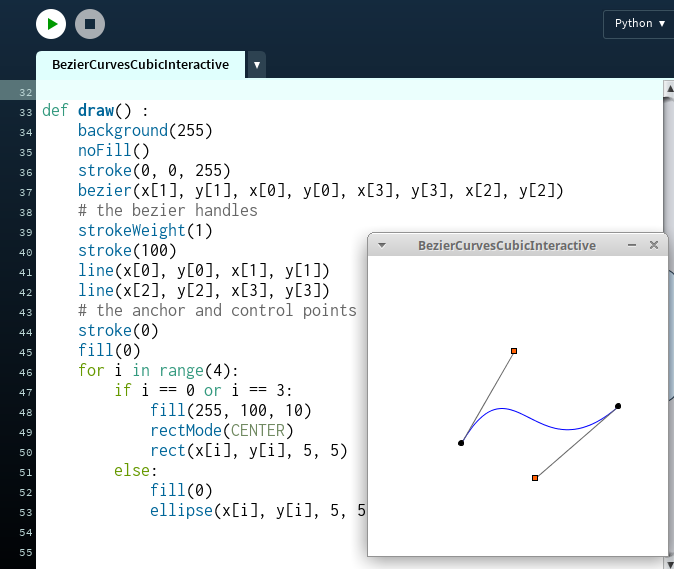Click line number 55 in the gutter

click(x=26, y=553)
